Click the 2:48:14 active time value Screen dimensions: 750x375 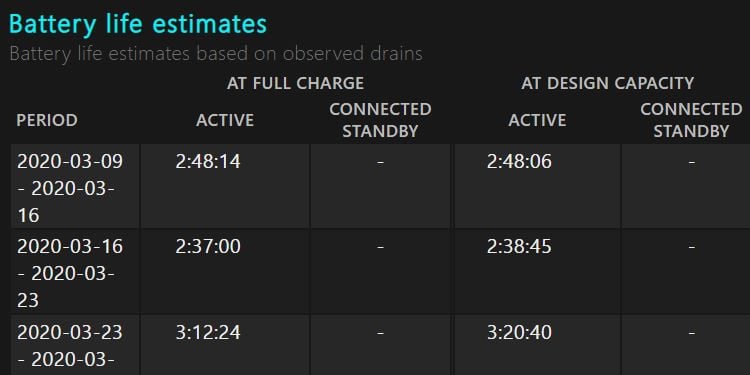208,162
